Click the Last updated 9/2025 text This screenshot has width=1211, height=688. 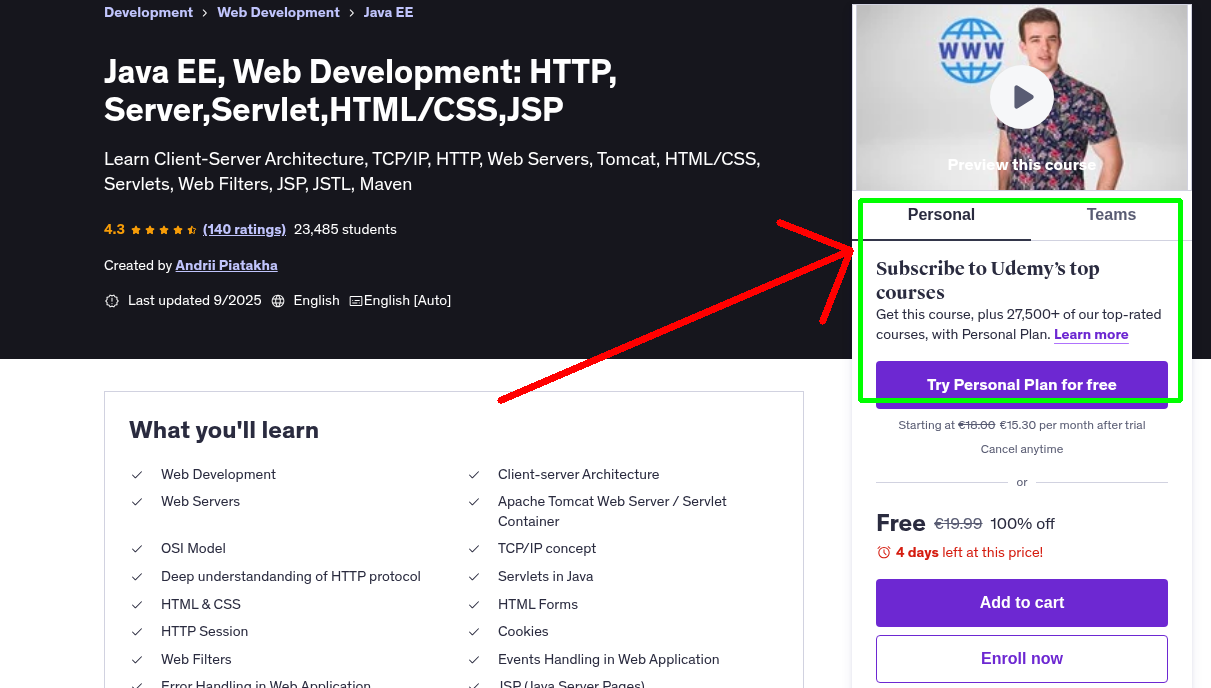pos(193,300)
